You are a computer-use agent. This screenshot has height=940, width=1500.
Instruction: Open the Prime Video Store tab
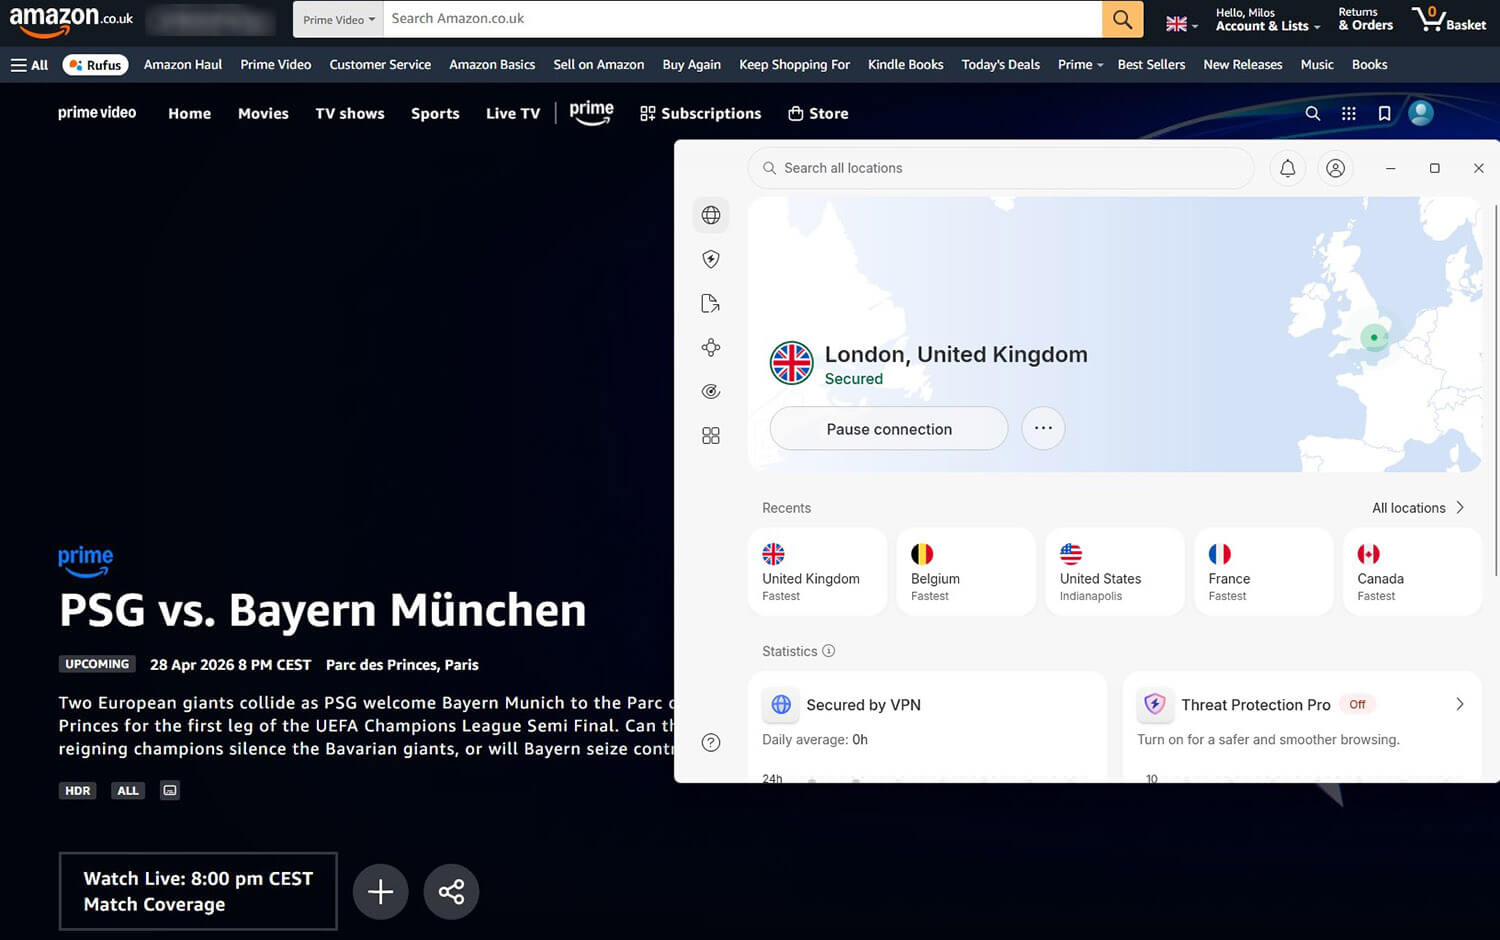[x=818, y=114]
